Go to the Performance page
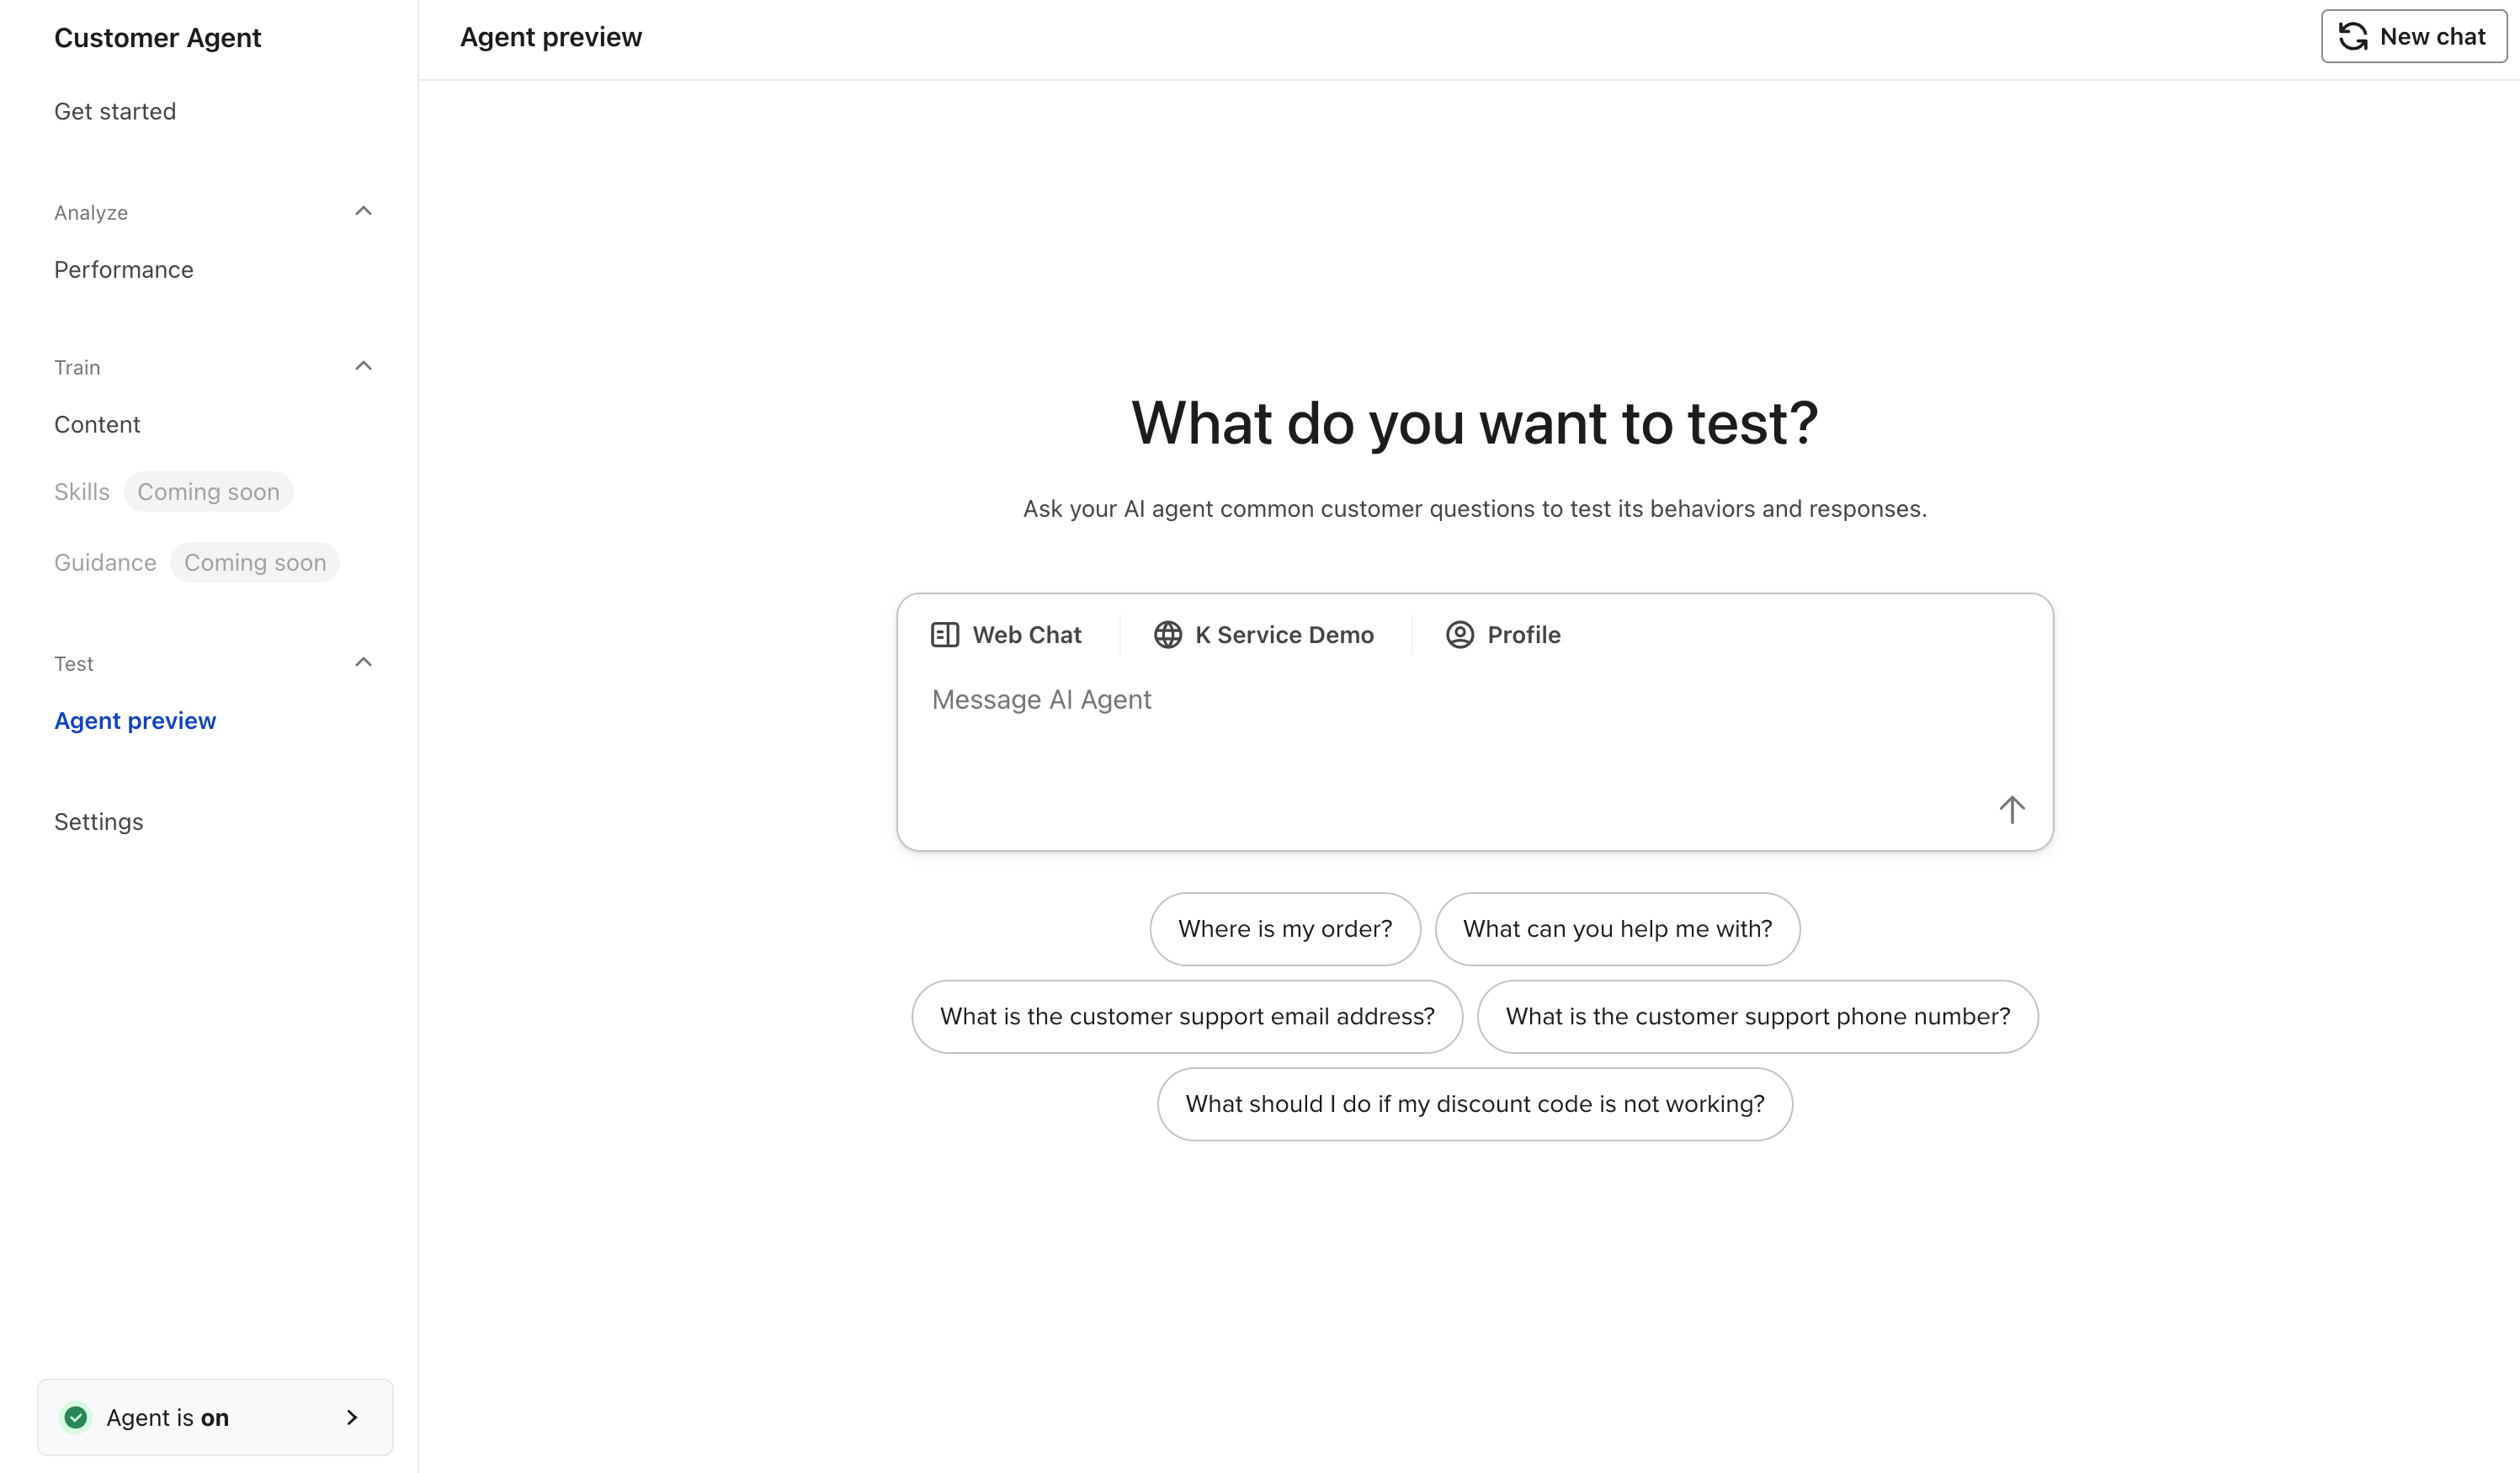This screenshot has height=1473, width=2520. pos(124,270)
